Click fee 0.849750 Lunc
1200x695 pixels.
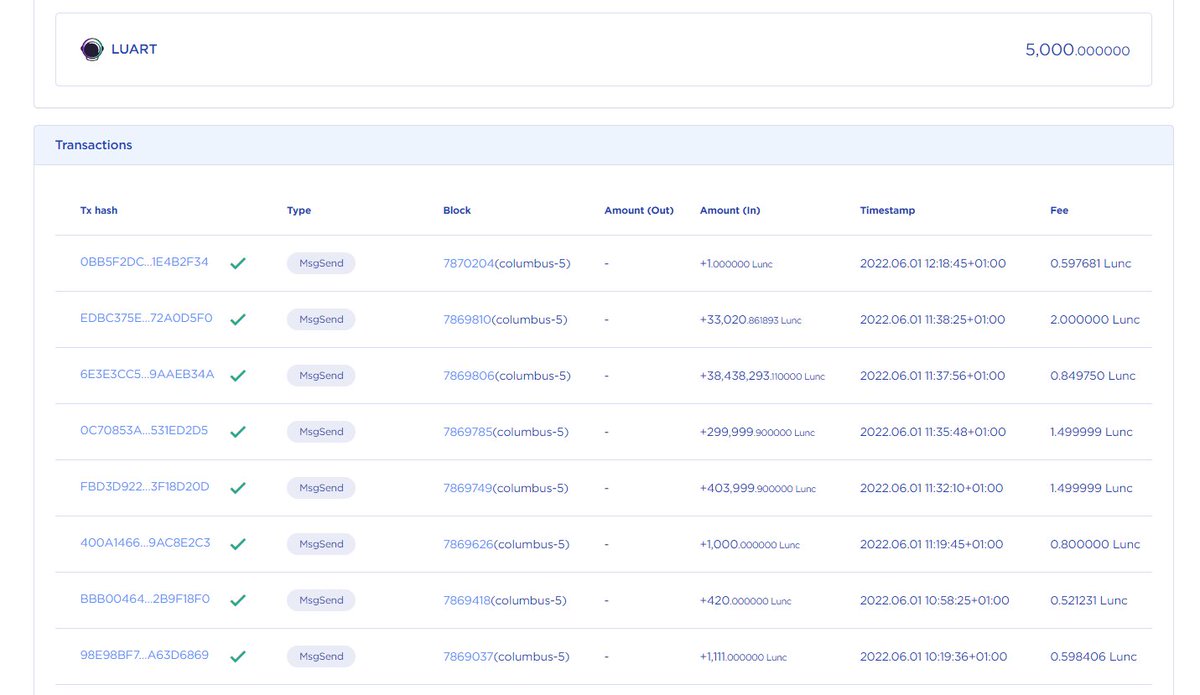[x=1093, y=375]
